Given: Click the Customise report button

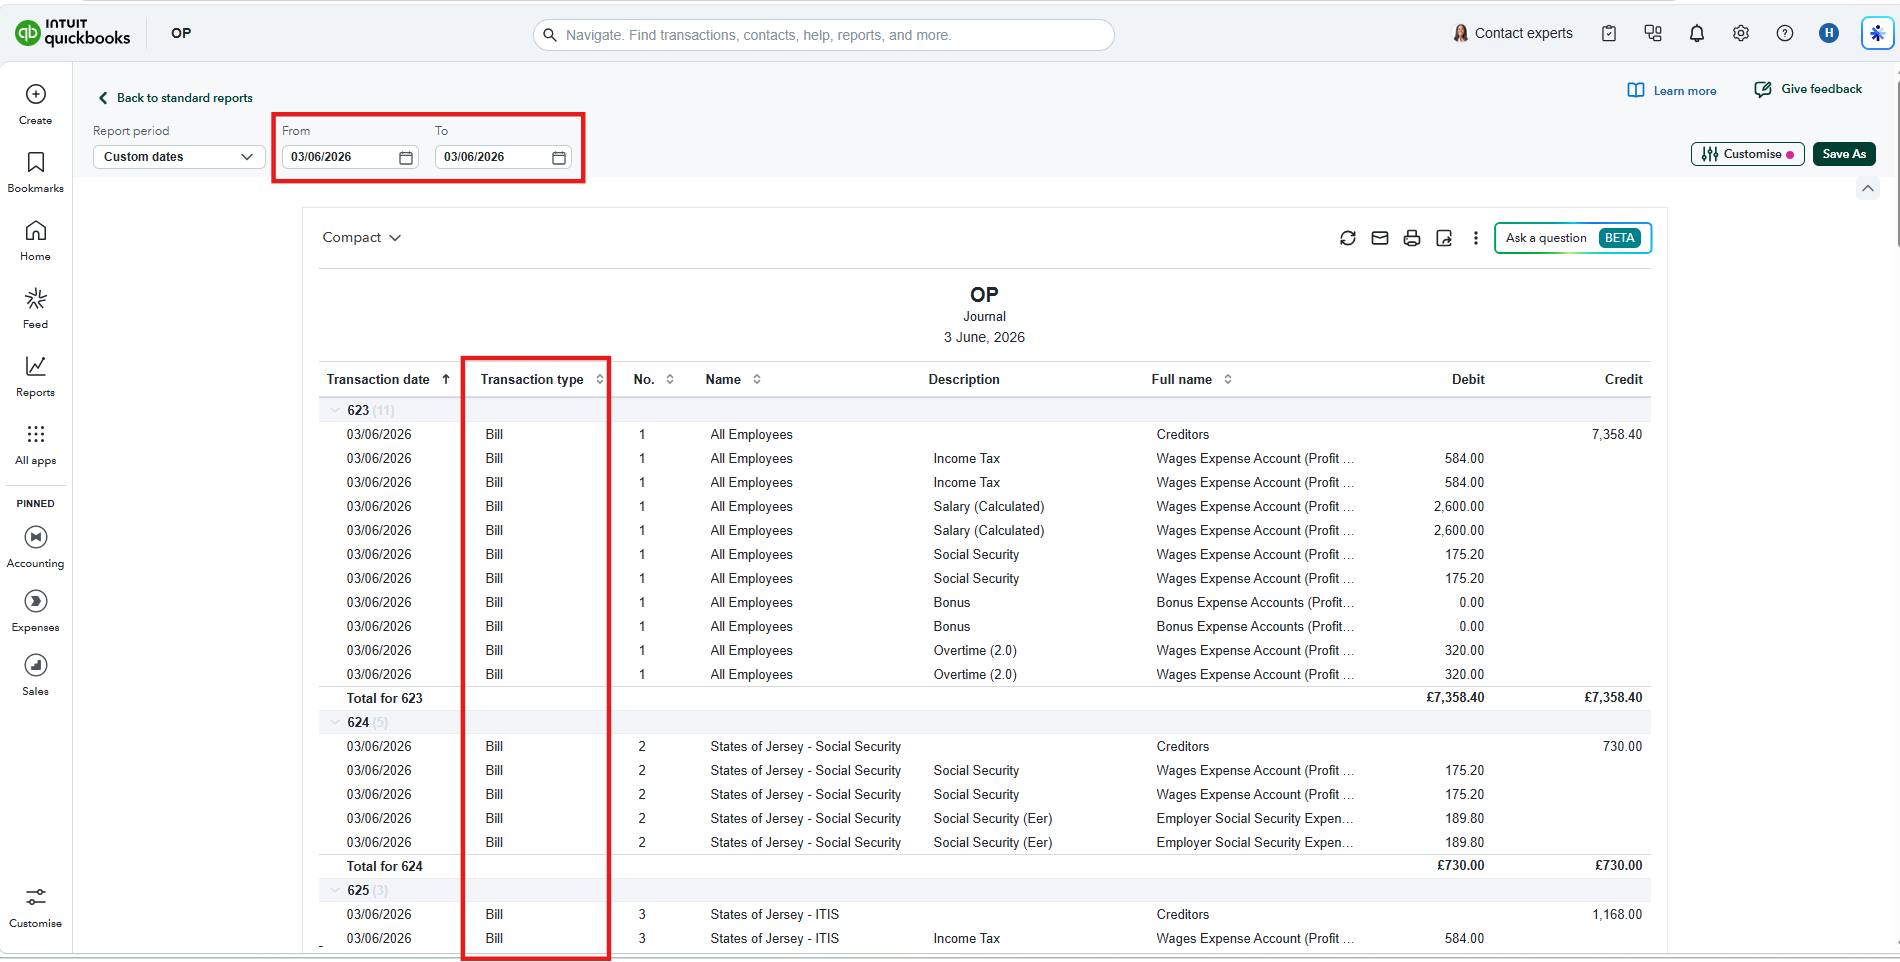Looking at the screenshot, I should point(1748,154).
